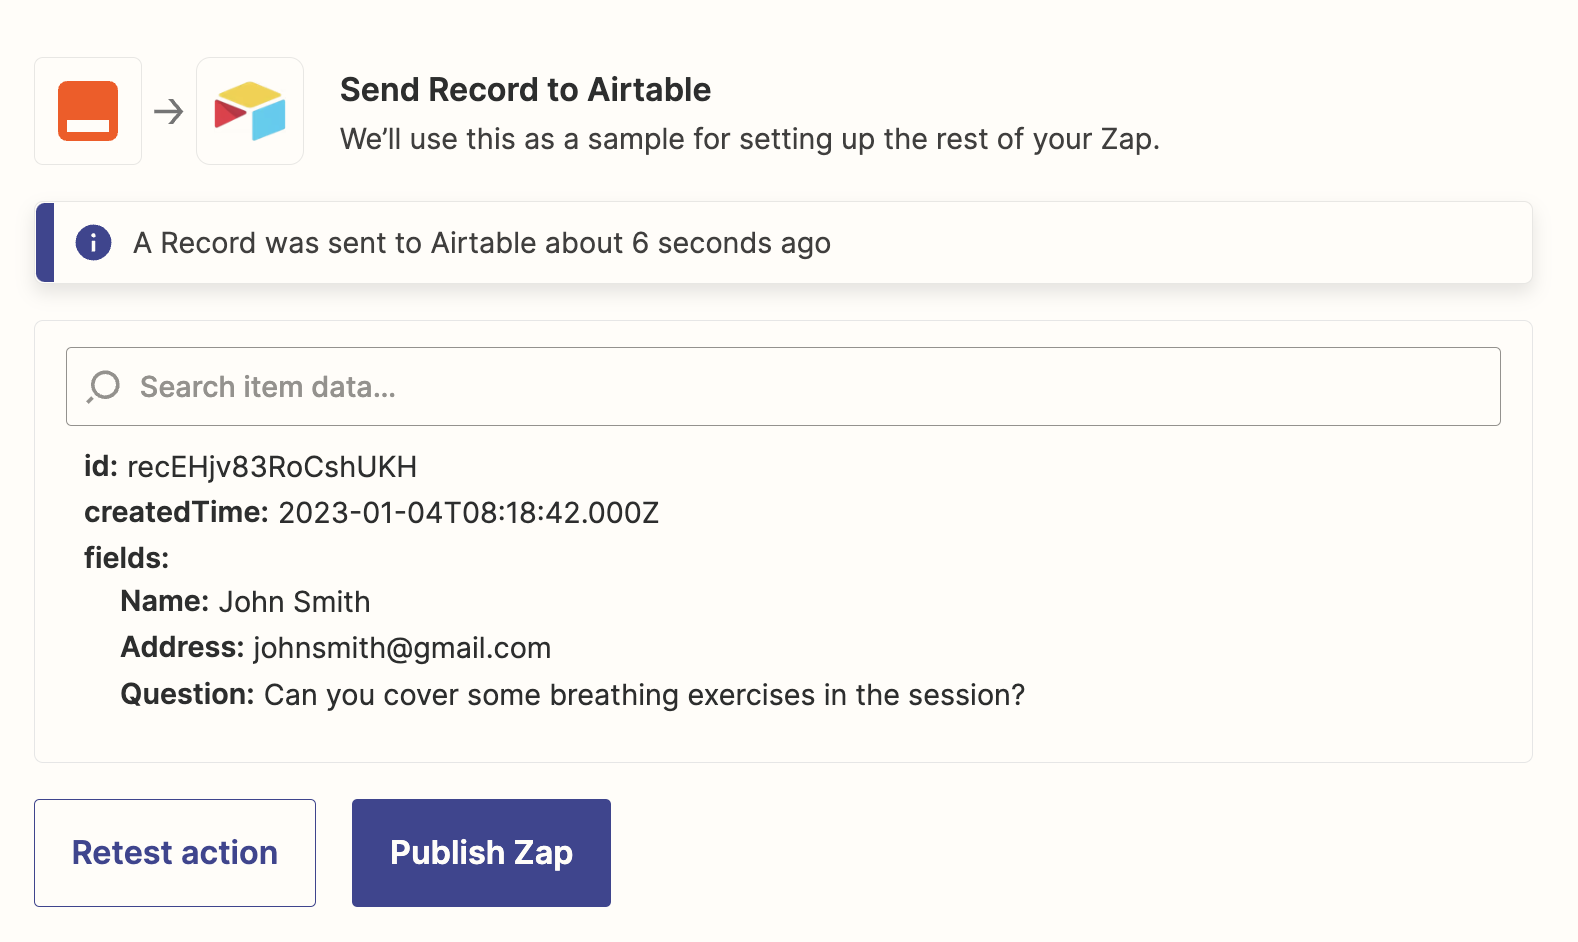Image resolution: width=1578 pixels, height=942 pixels.
Task: Click the blue info circle icon
Action: click(x=94, y=242)
